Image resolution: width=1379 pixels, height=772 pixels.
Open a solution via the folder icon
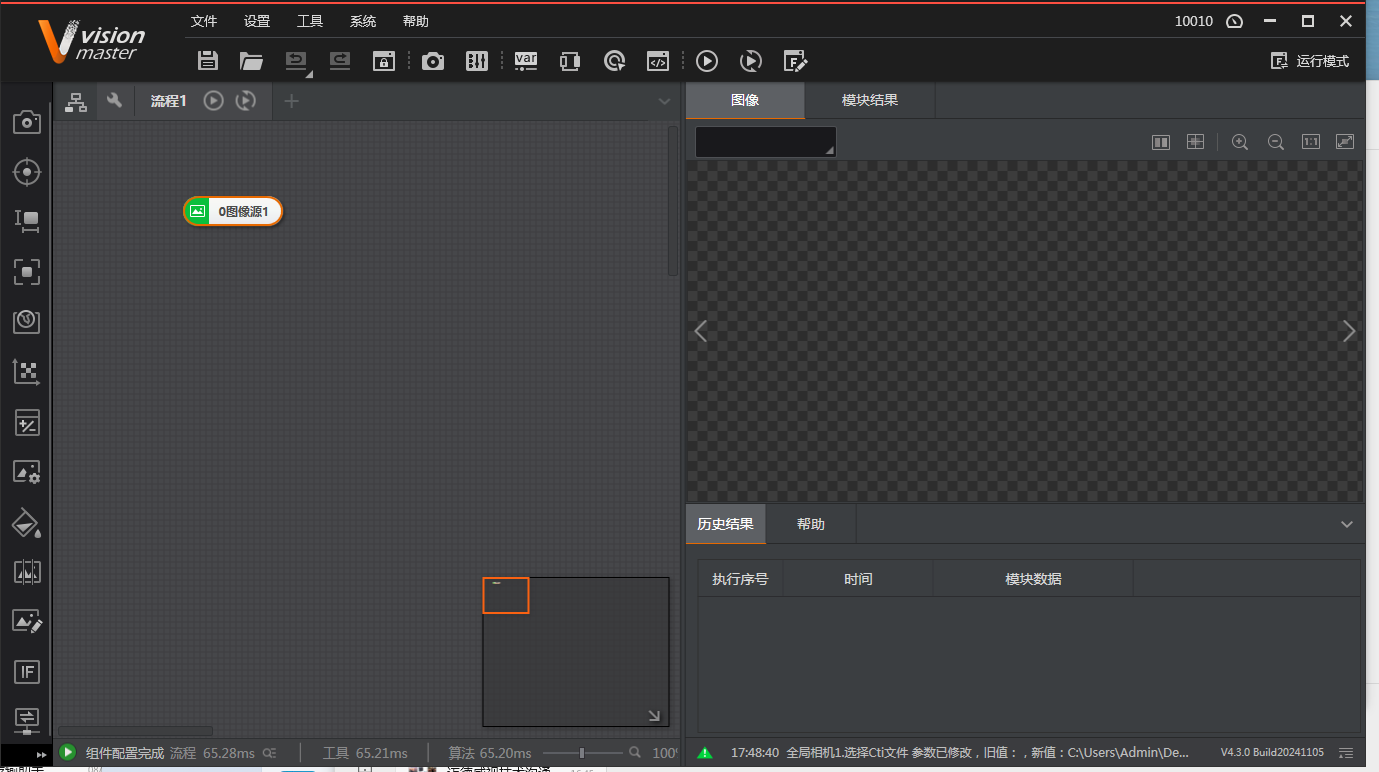click(x=251, y=61)
